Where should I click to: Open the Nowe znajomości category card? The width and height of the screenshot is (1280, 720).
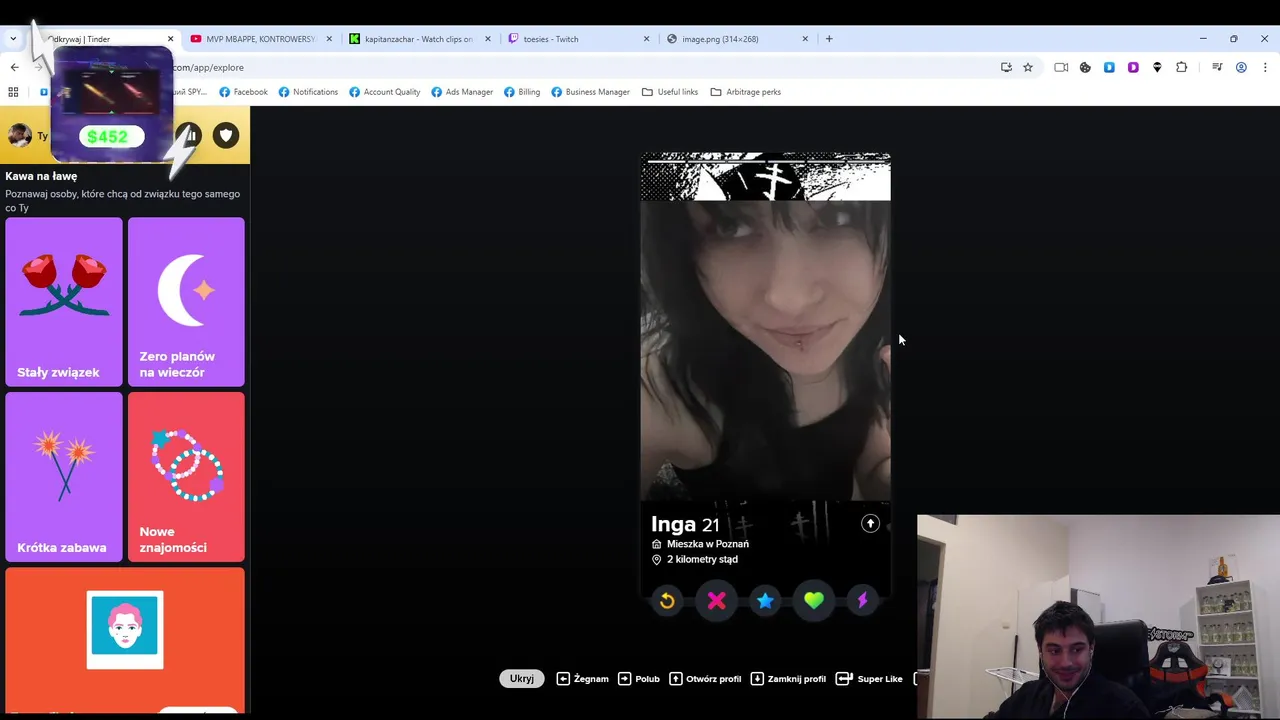186,476
